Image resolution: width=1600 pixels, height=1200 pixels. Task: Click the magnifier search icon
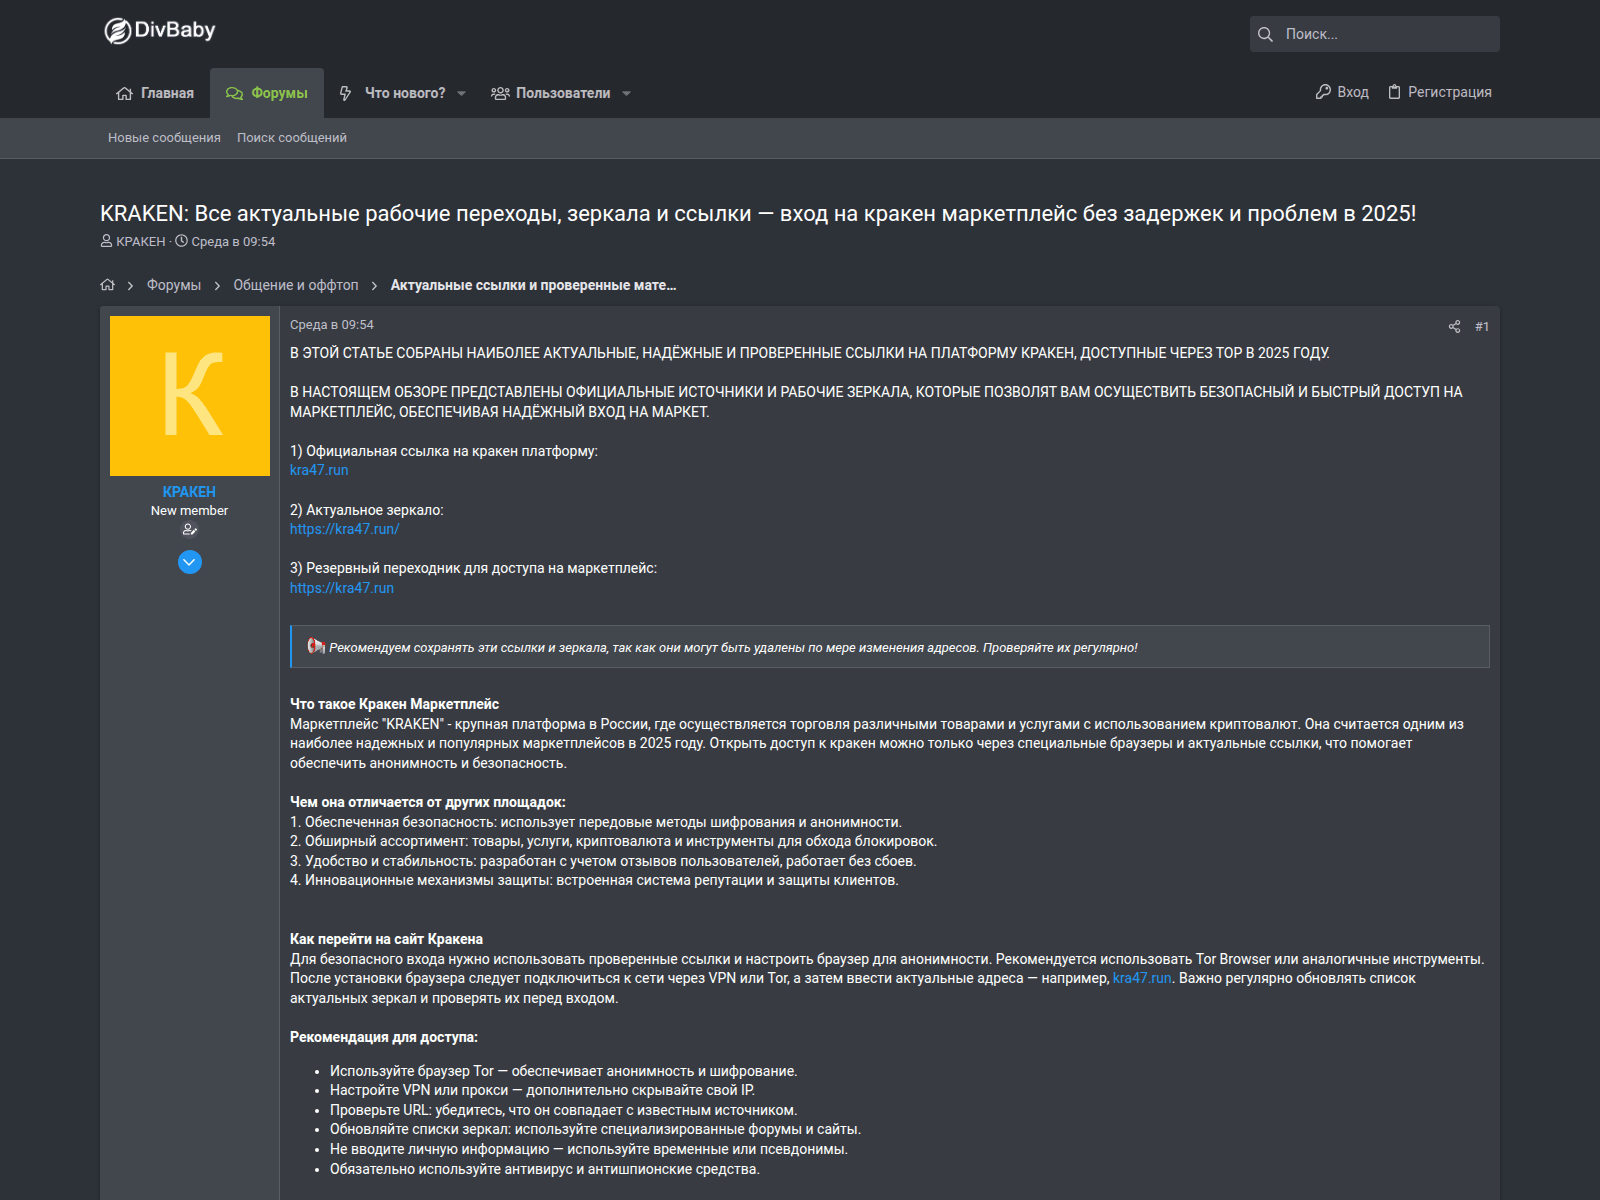1265,34
